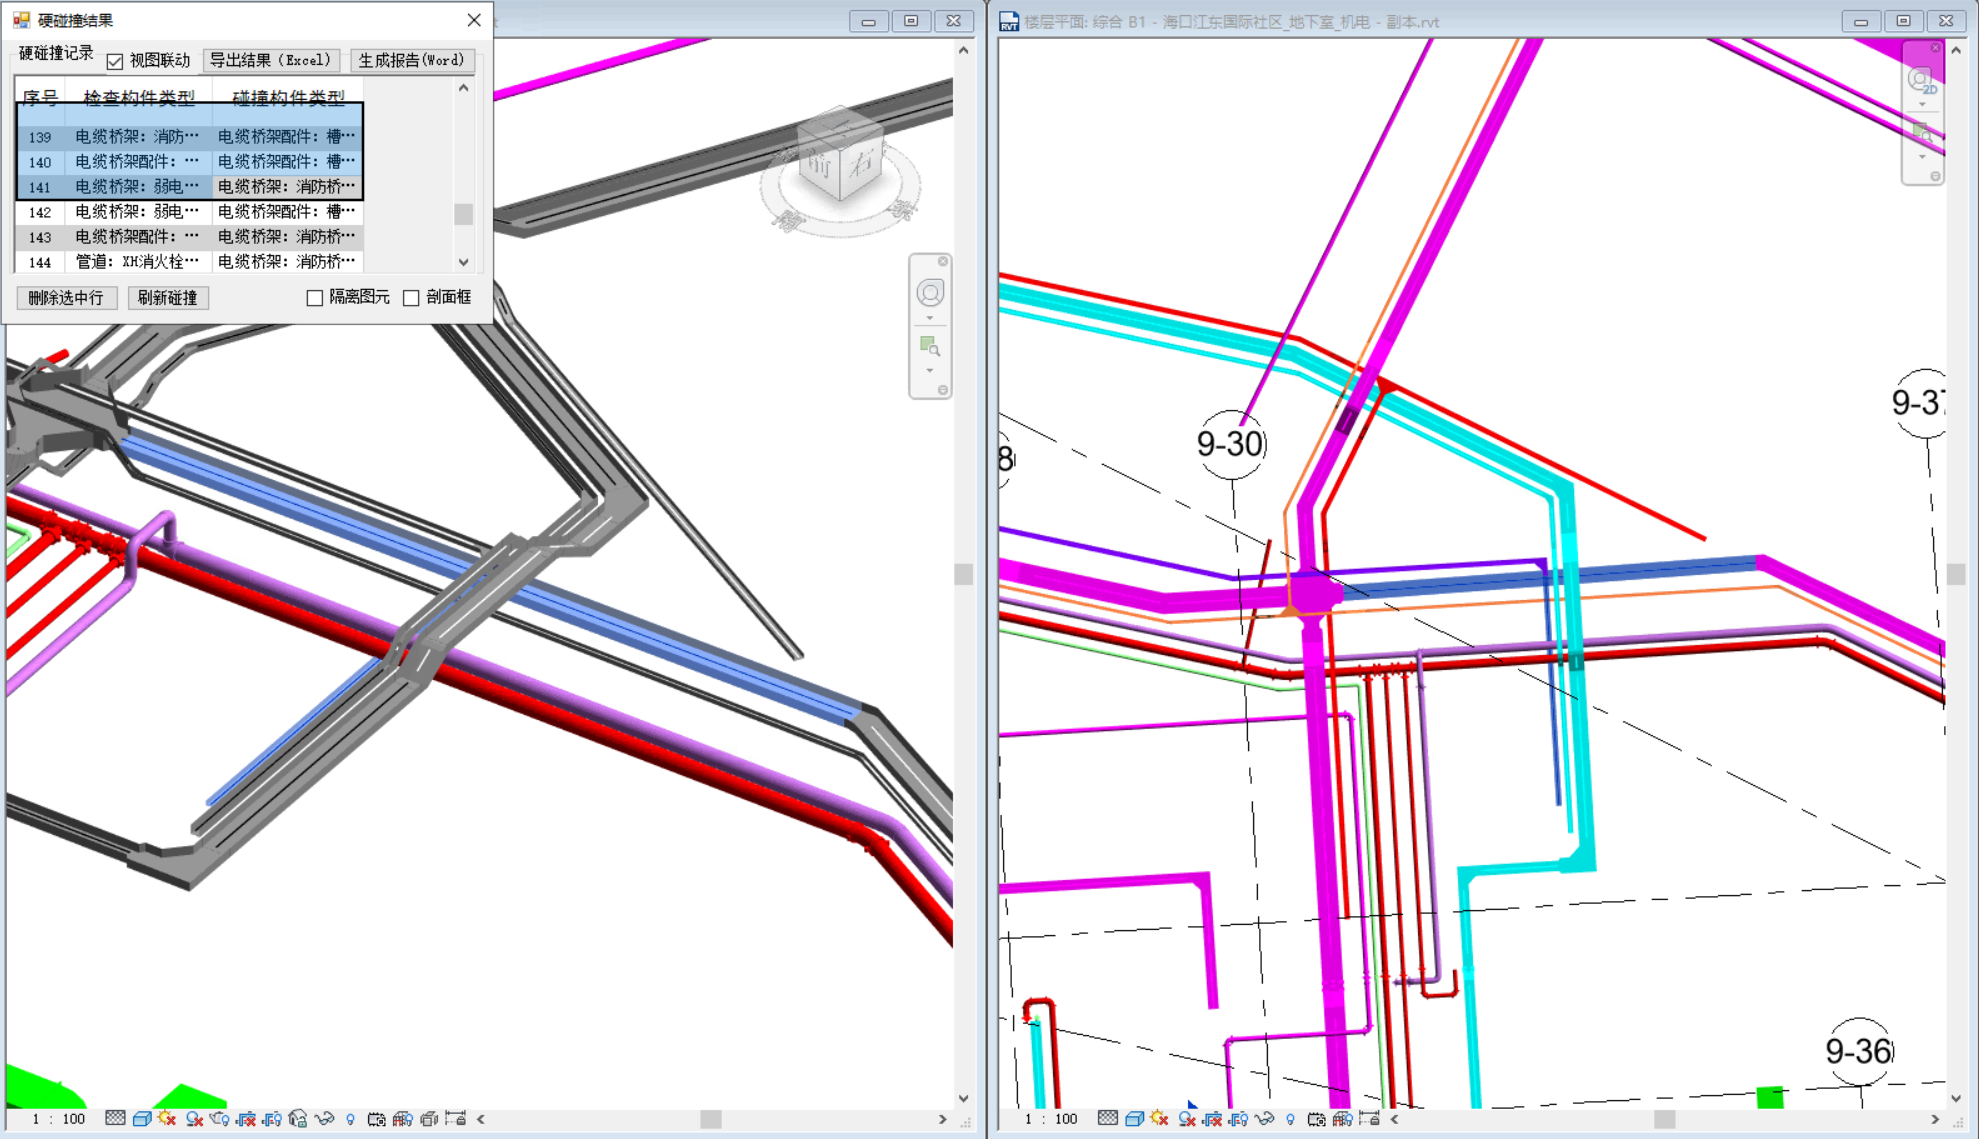
Task: Expand zoom dropdown arrow in floor plan nav bar
Action: pos(1922,157)
